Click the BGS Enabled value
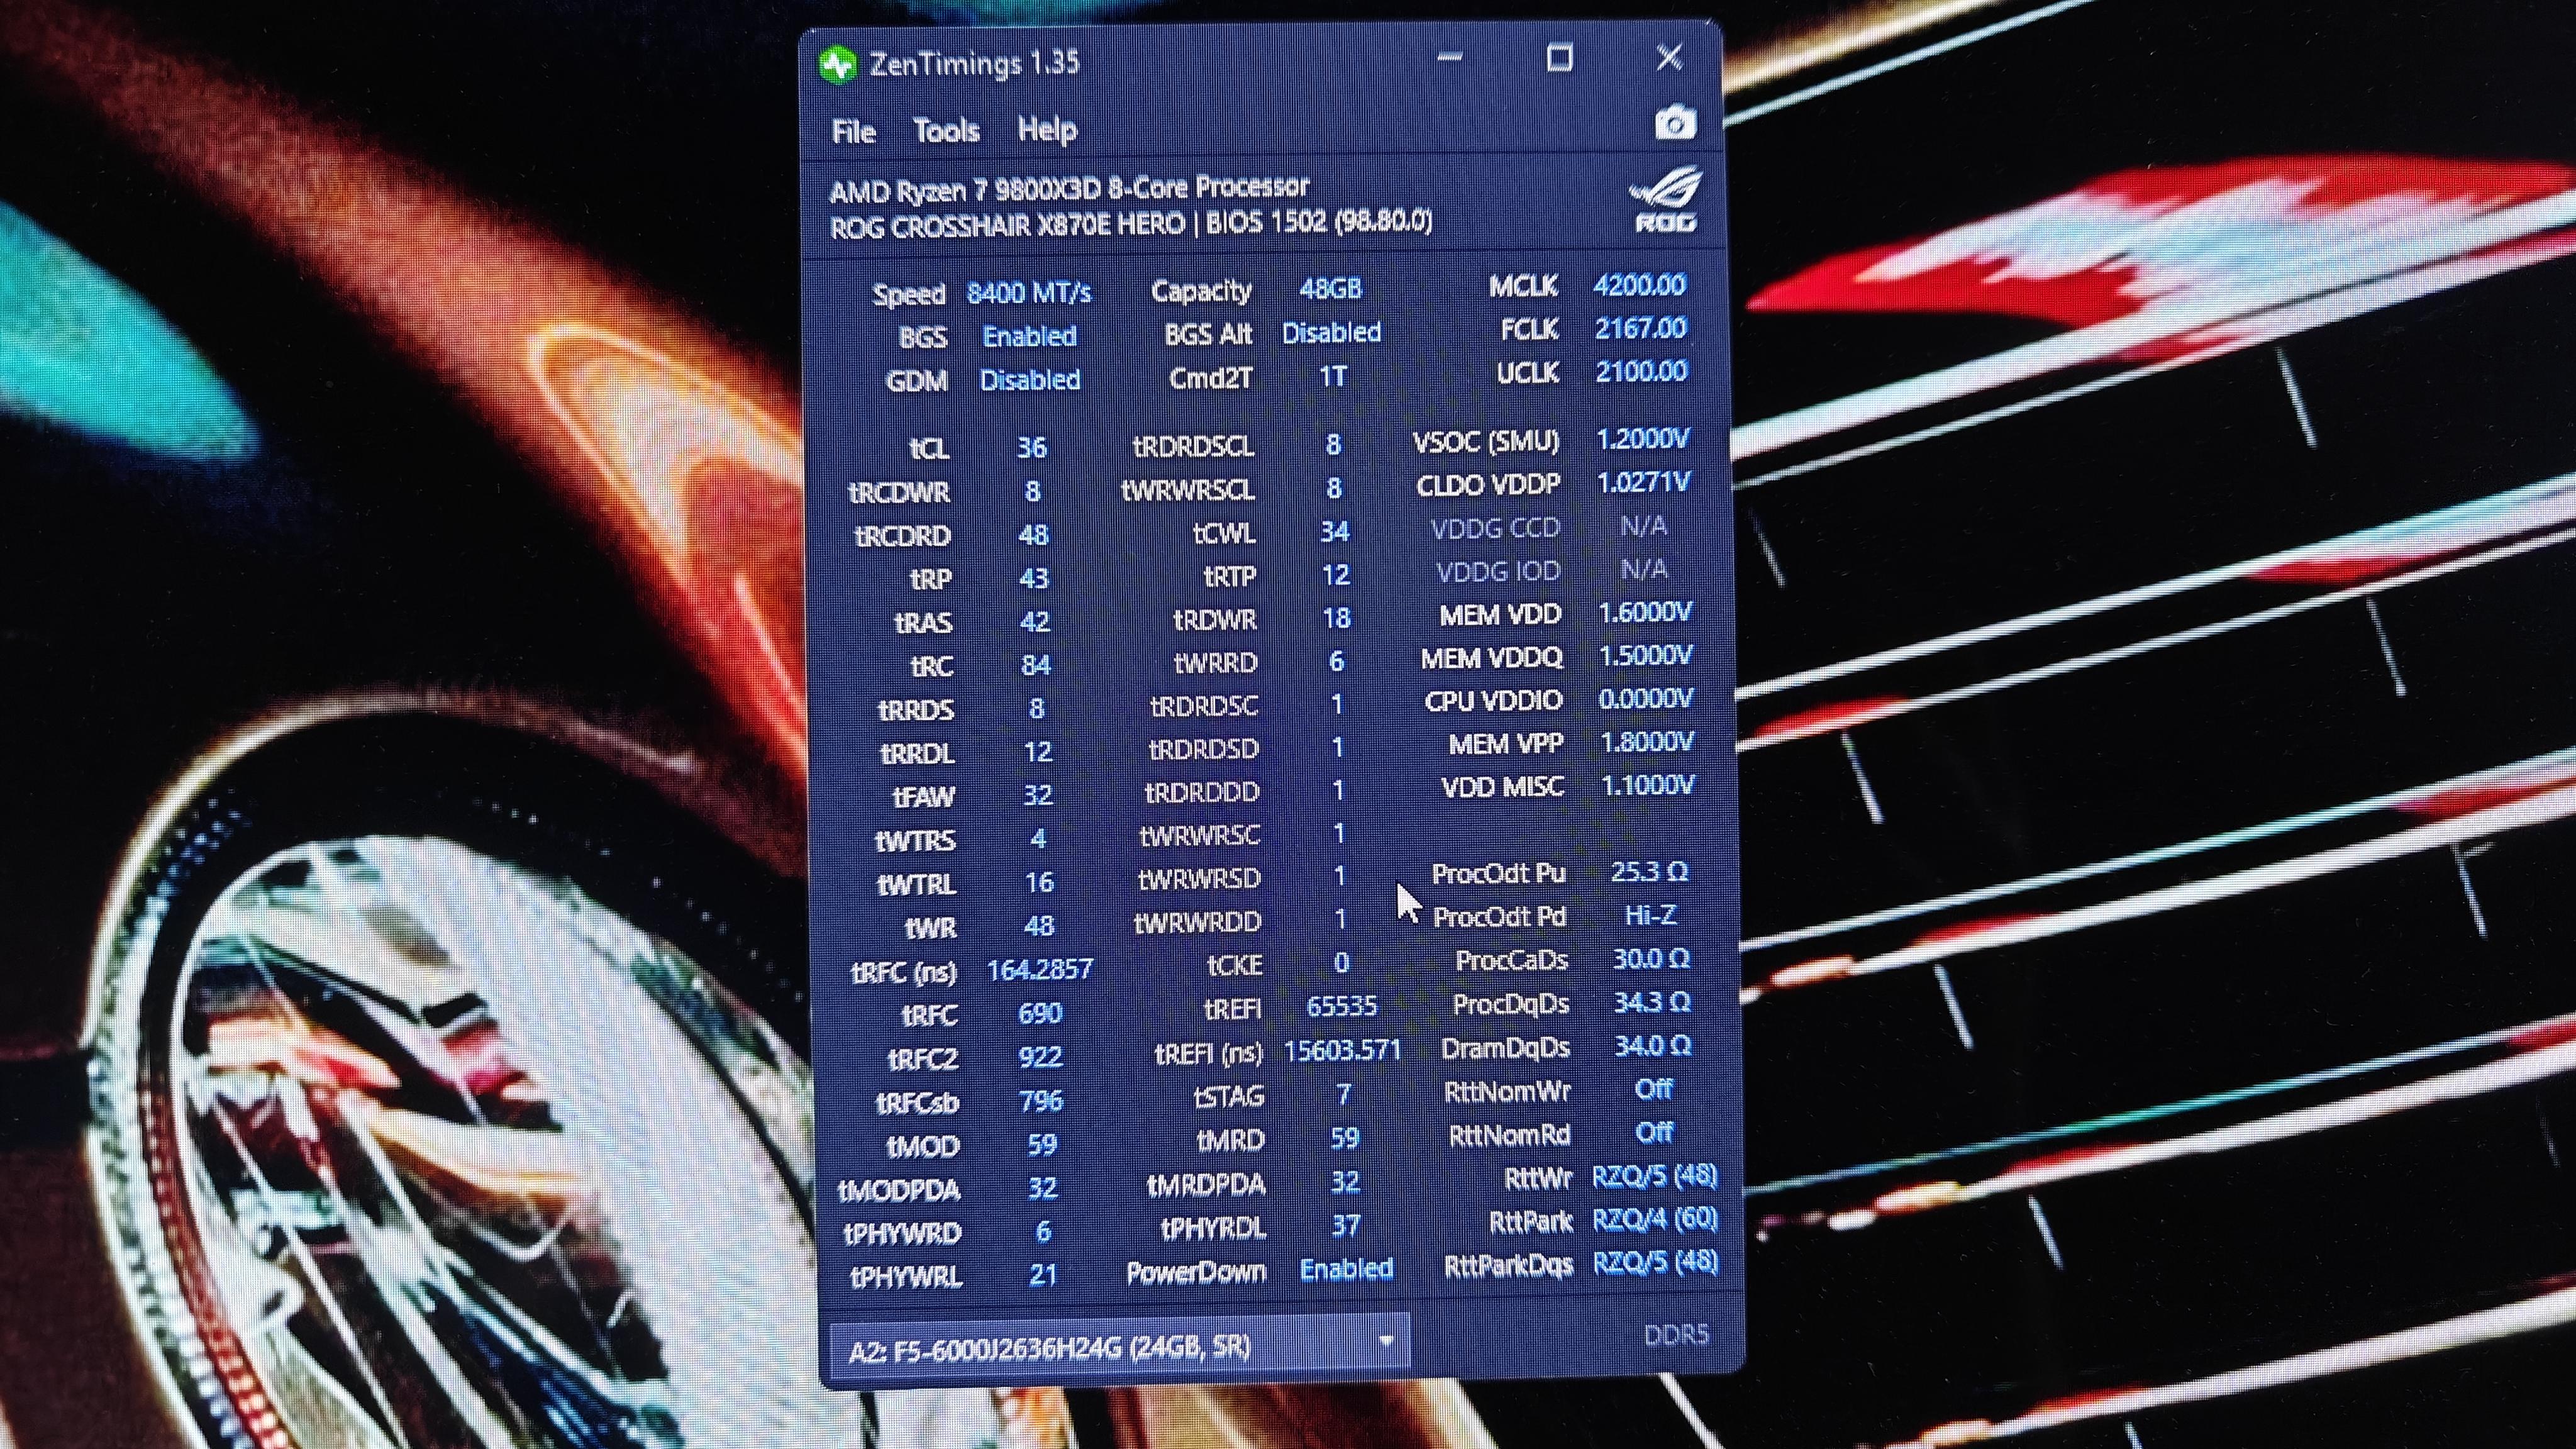Screen dimensions: 2576x1449 [1029, 336]
